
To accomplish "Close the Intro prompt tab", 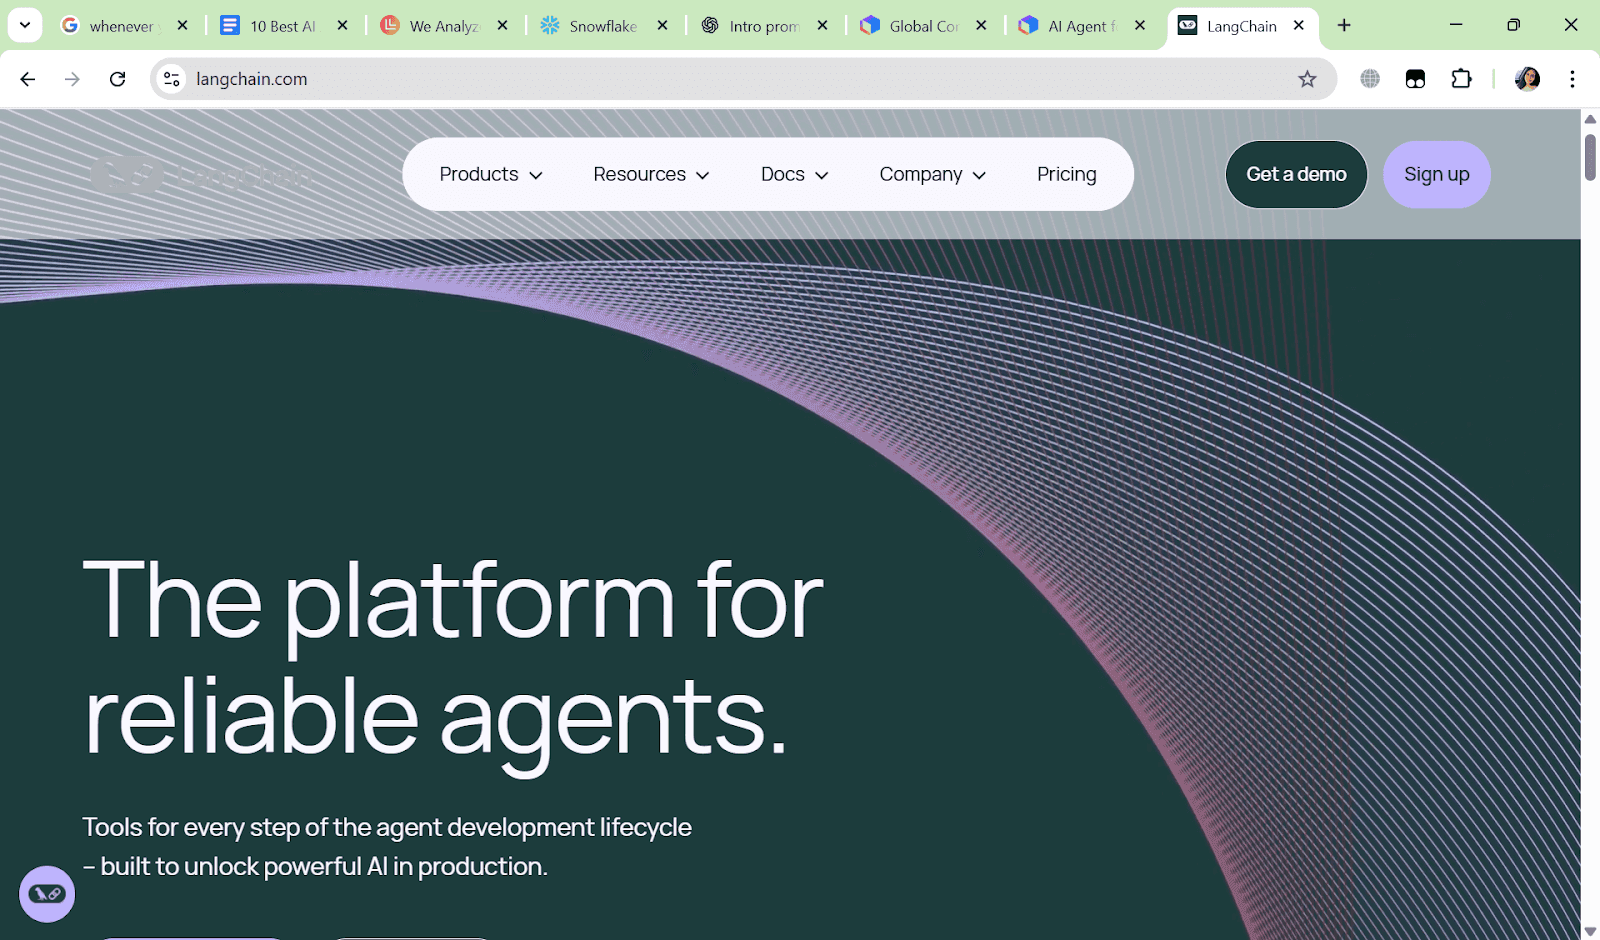I will tap(822, 26).
